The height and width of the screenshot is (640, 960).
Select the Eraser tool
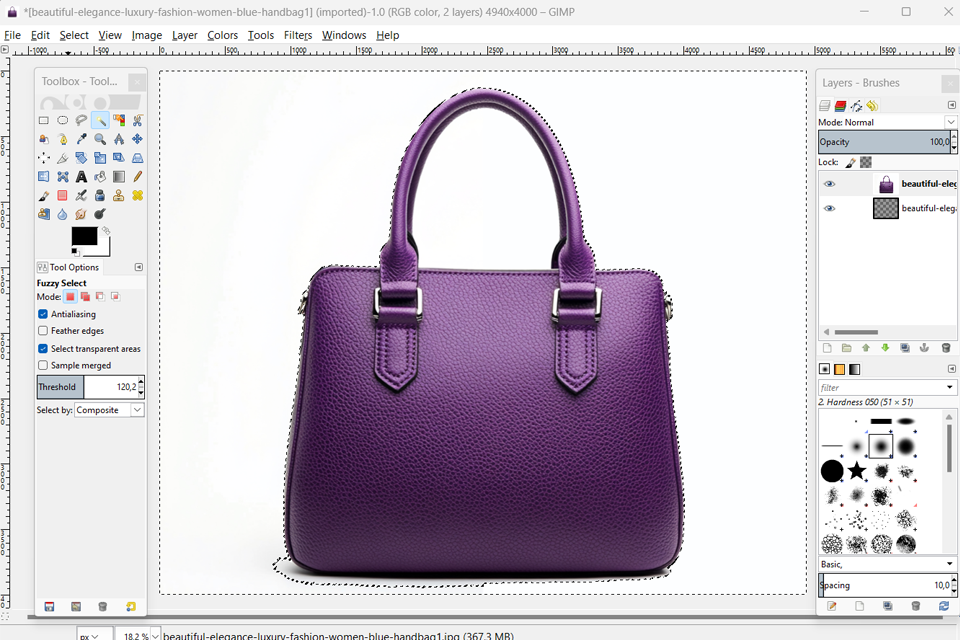coord(62,196)
